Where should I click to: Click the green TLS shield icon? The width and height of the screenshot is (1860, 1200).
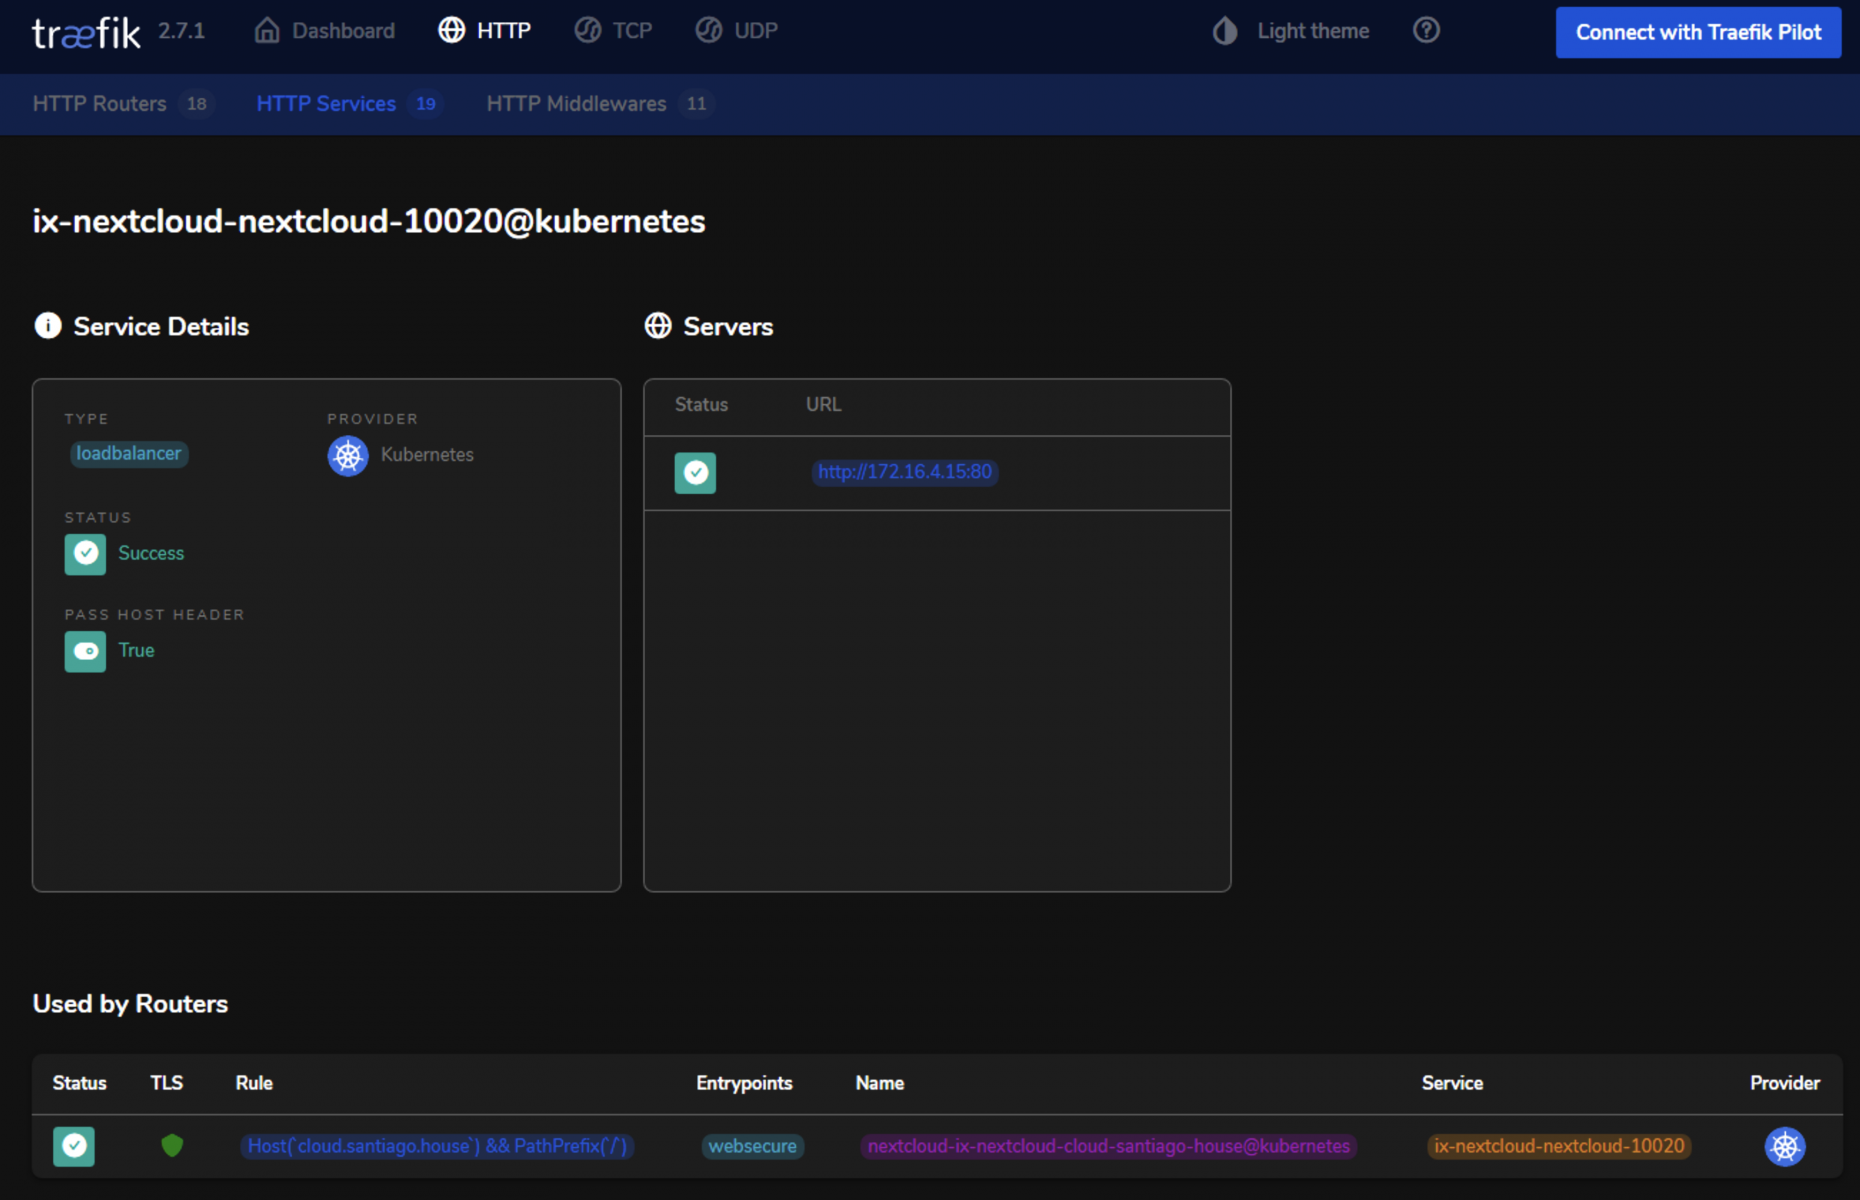(x=172, y=1146)
